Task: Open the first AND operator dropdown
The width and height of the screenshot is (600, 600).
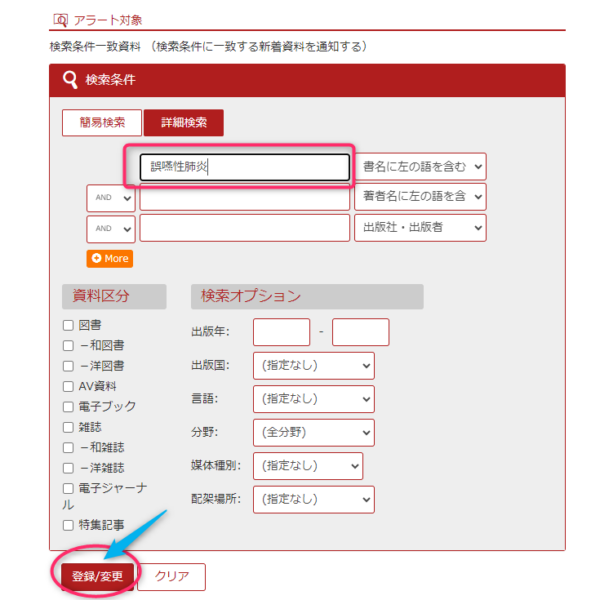Action: tap(111, 198)
